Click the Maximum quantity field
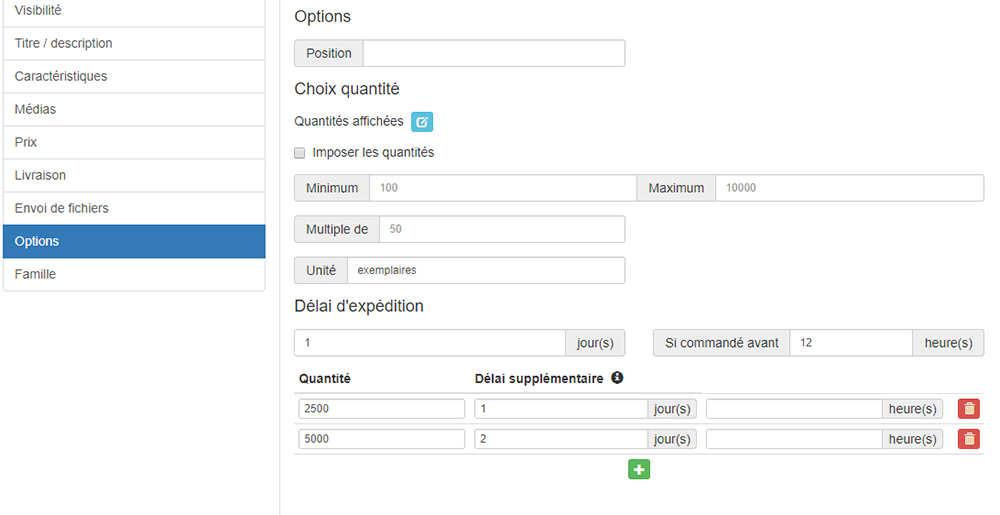1000x515 pixels. [849, 188]
